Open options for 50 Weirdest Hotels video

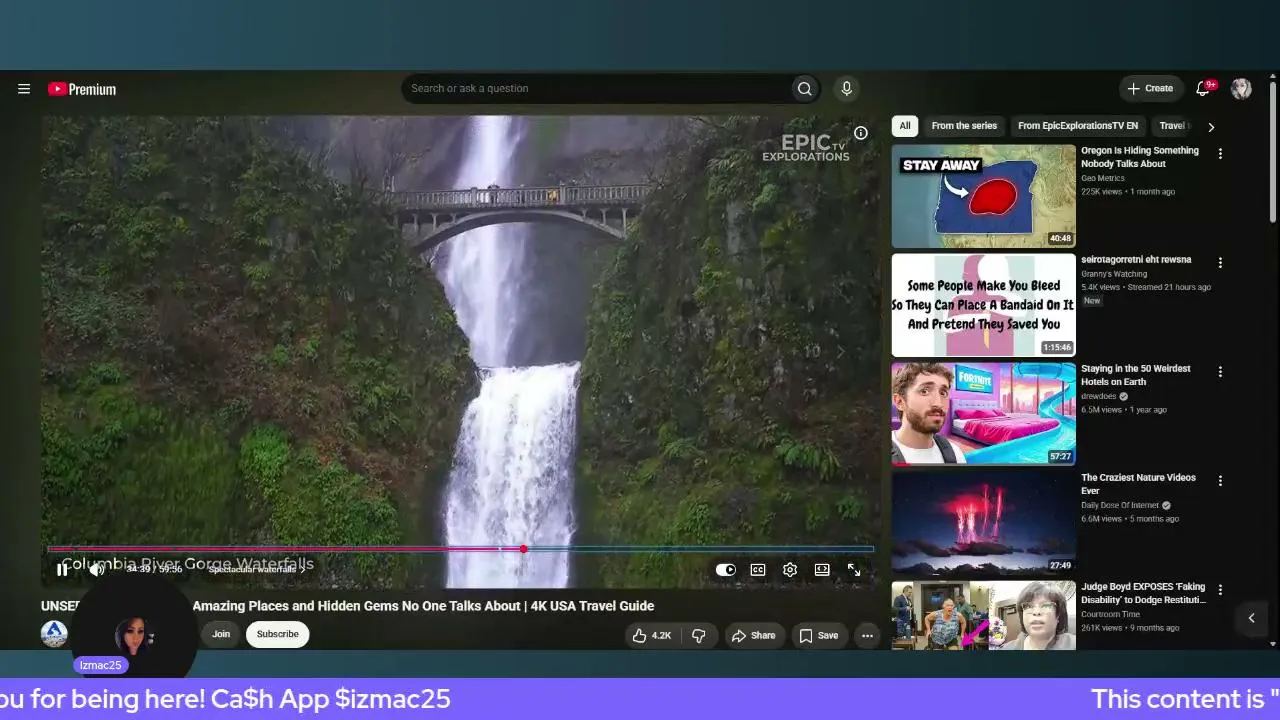(1220, 372)
